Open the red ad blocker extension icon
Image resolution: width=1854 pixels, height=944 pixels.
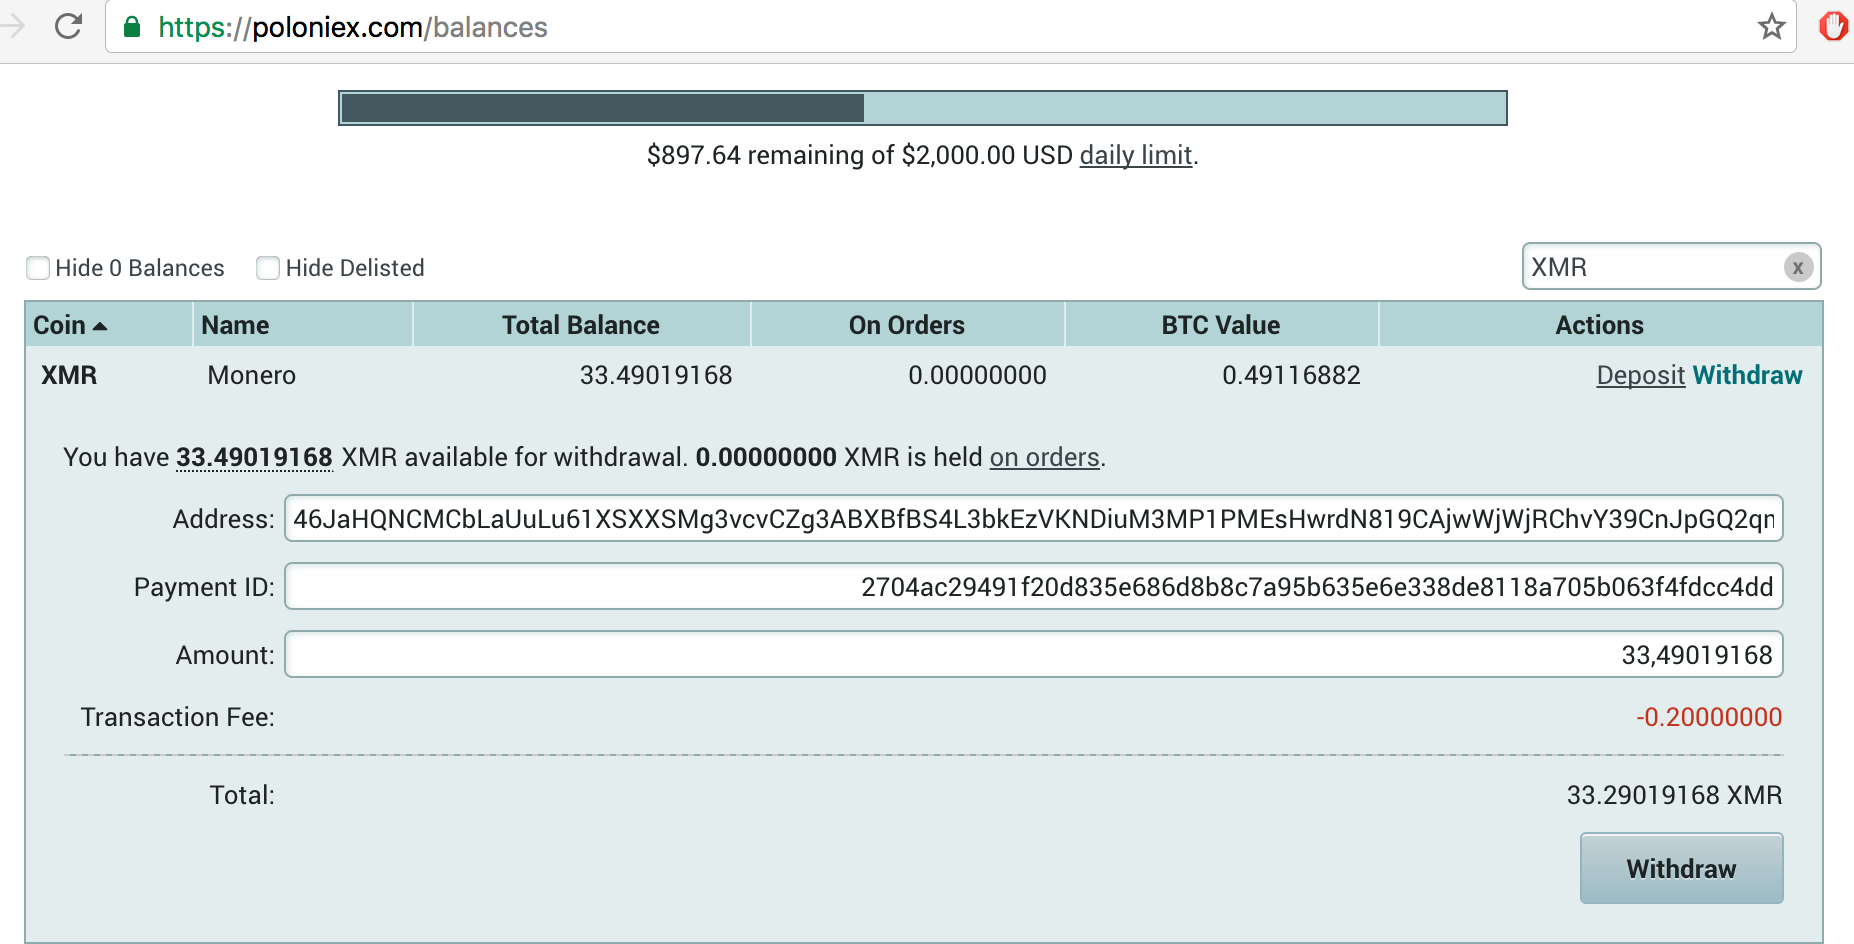tap(1832, 26)
